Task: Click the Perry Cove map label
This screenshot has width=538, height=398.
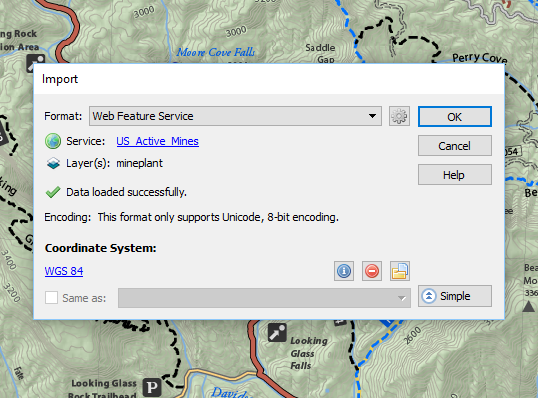Action: click(x=479, y=58)
